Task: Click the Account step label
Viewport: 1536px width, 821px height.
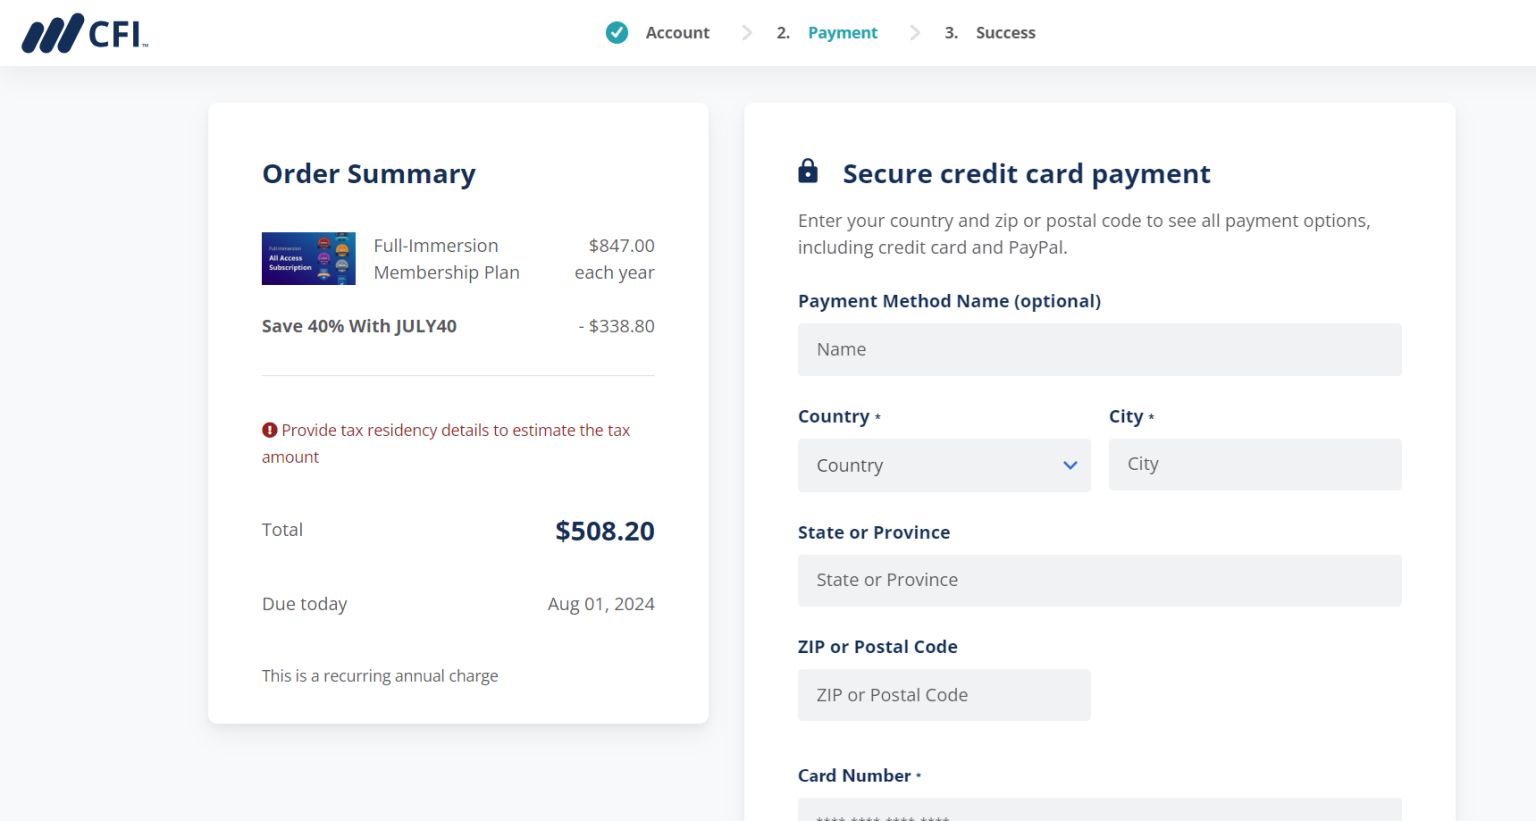Action: tap(677, 32)
